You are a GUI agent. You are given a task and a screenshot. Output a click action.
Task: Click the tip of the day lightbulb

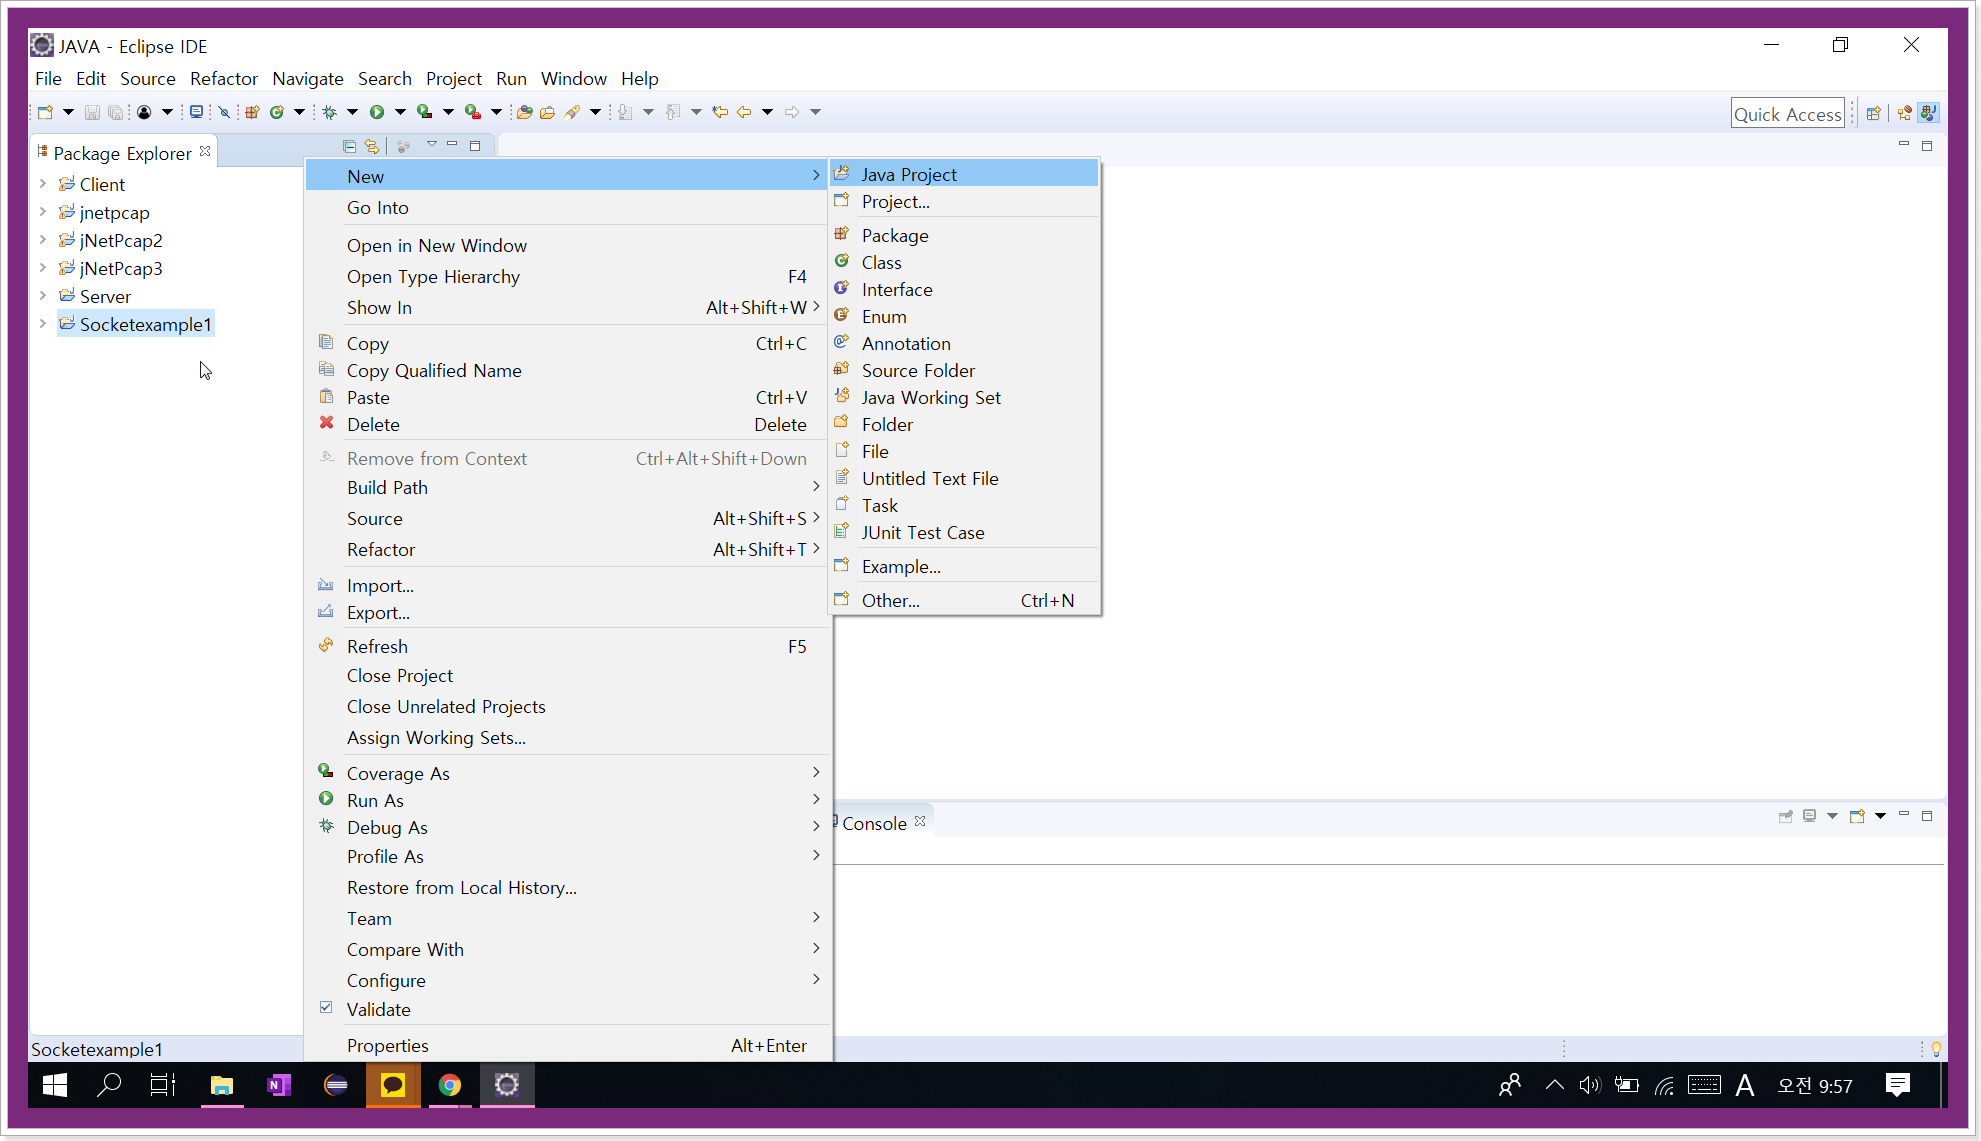(1936, 1049)
